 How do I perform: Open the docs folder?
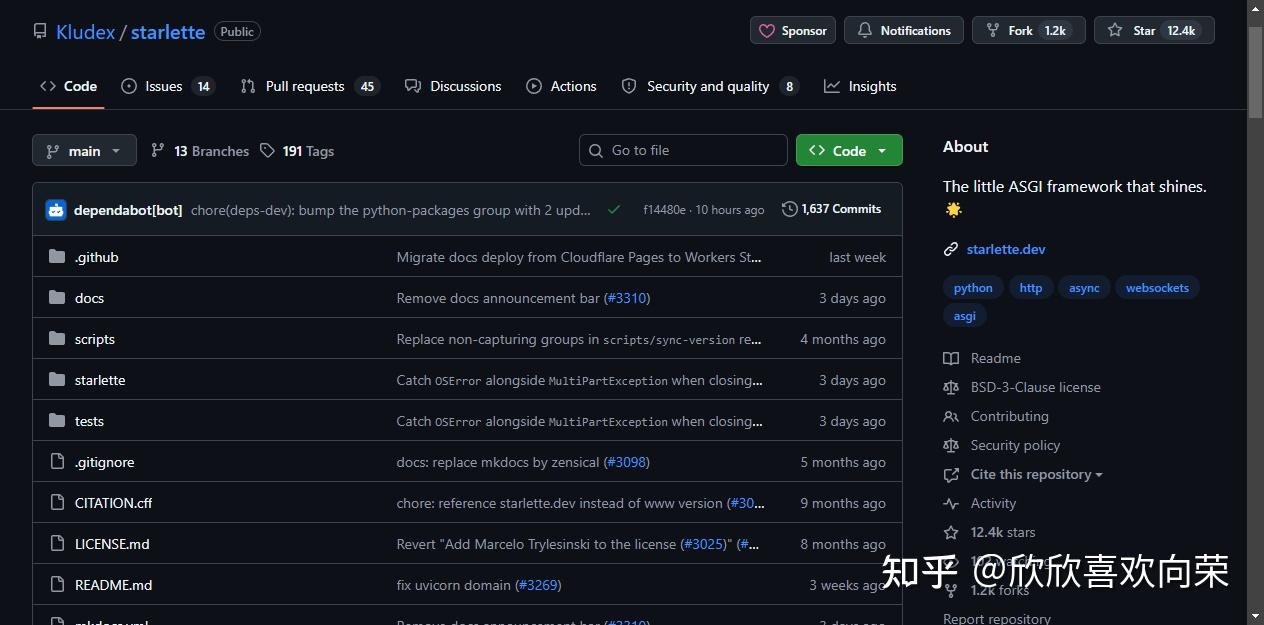(x=89, y=298)
